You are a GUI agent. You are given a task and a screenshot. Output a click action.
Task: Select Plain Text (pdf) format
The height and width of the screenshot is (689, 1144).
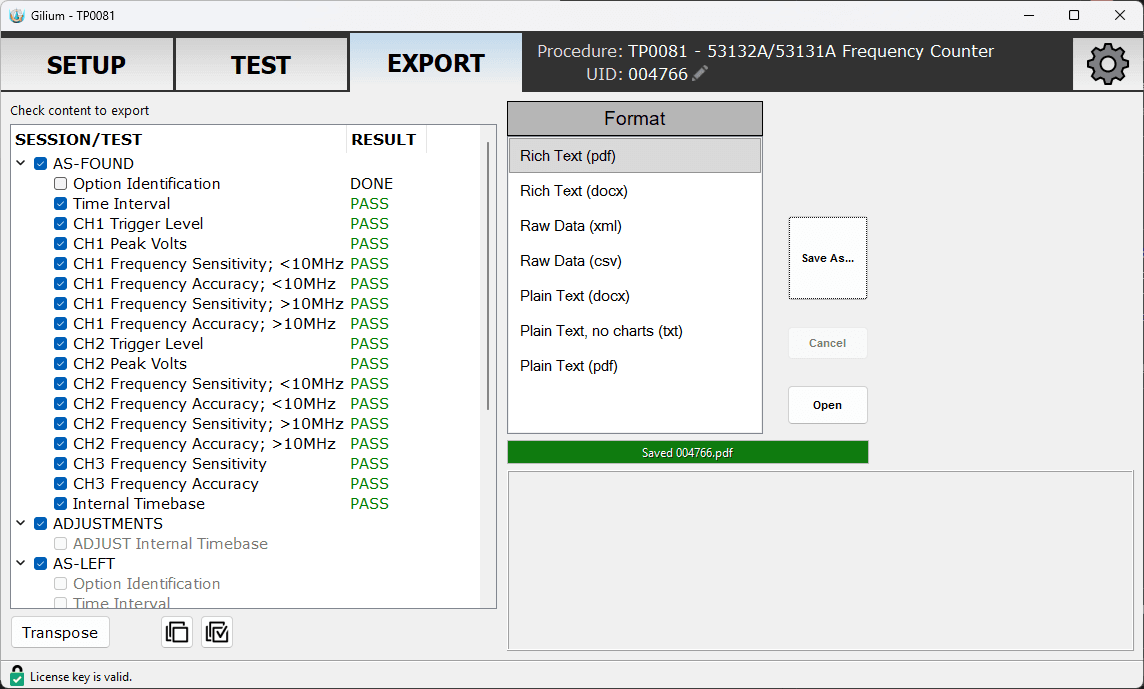[x=635, y=366]
